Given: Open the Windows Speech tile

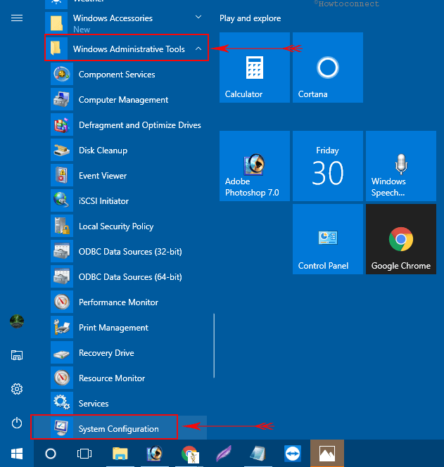Looking at the screenshot, I should [401, 166].
